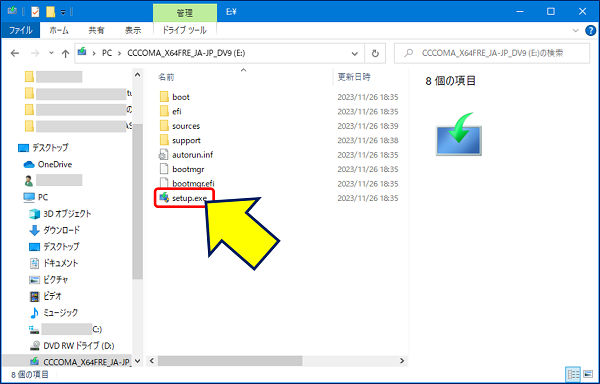Viewport: 600px width, 384px height.
Task: Click the quick access Properties icon
Action: pos(35,12)
